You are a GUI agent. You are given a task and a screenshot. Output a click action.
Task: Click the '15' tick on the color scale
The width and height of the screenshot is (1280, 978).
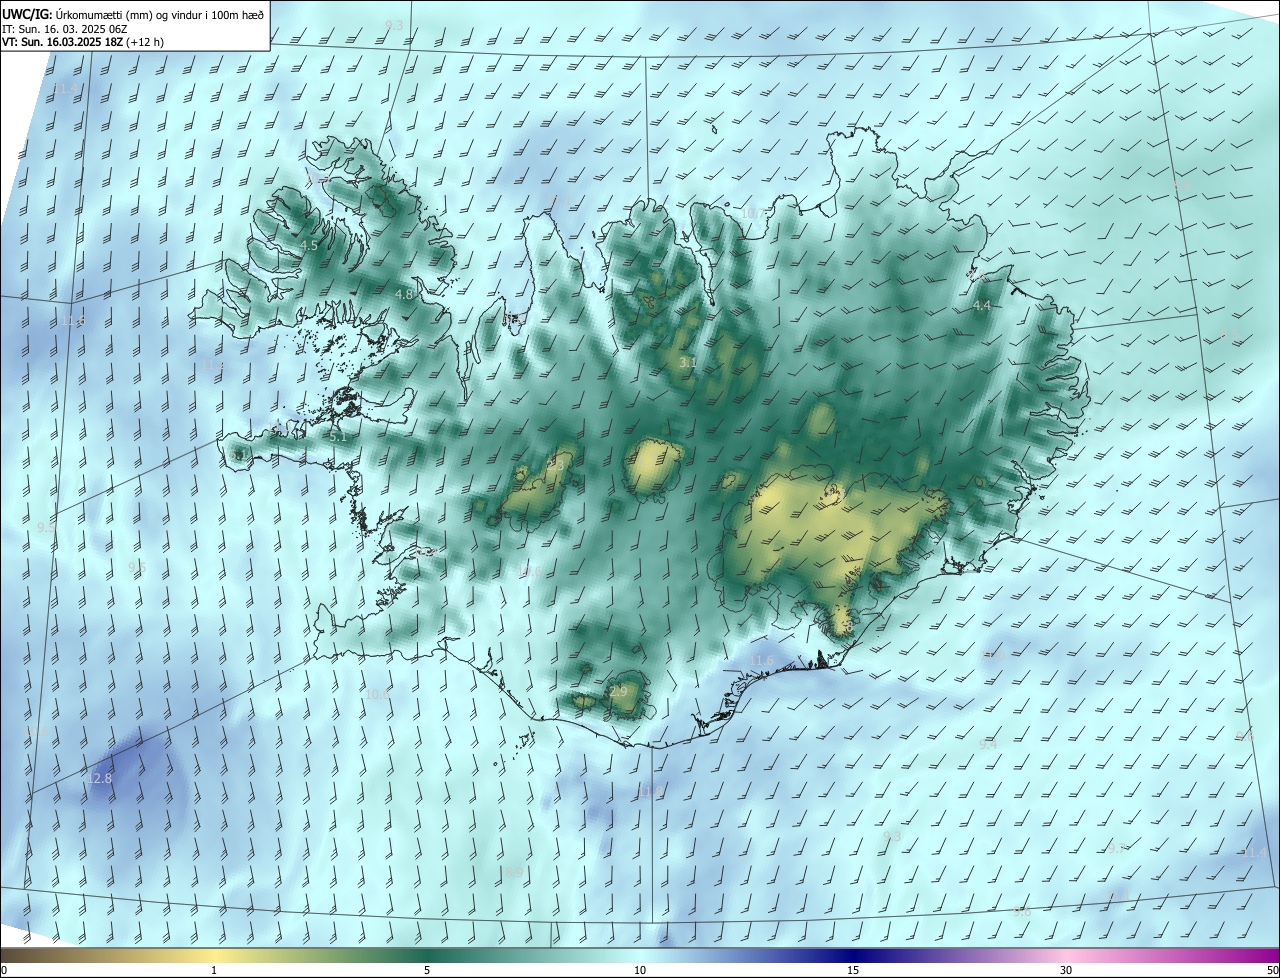(x=853, y=971)
